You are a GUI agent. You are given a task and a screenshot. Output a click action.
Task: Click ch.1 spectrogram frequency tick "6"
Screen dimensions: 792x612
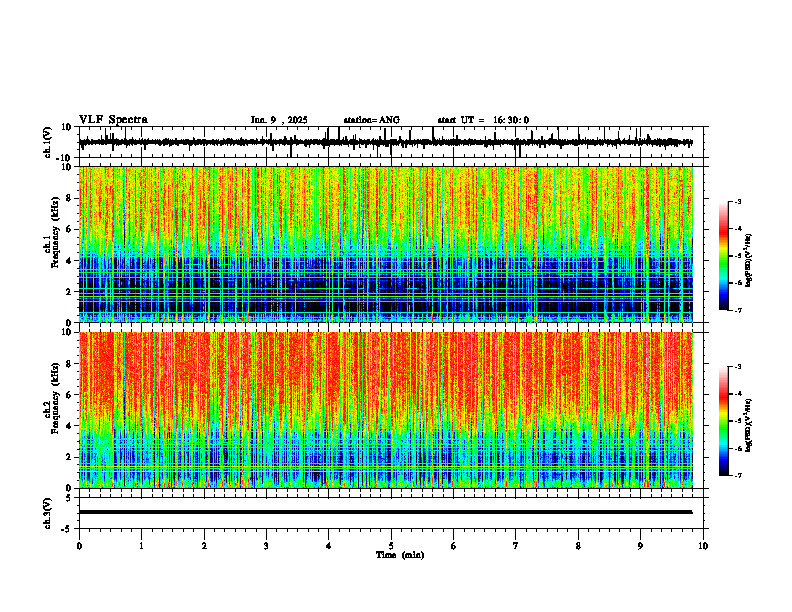(69, 229)
